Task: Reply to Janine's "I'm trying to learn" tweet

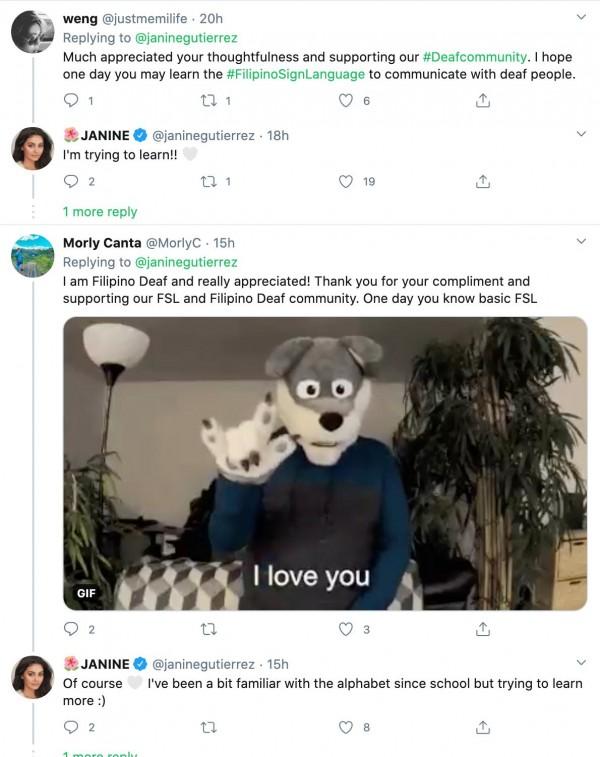Action: [71, 181]
